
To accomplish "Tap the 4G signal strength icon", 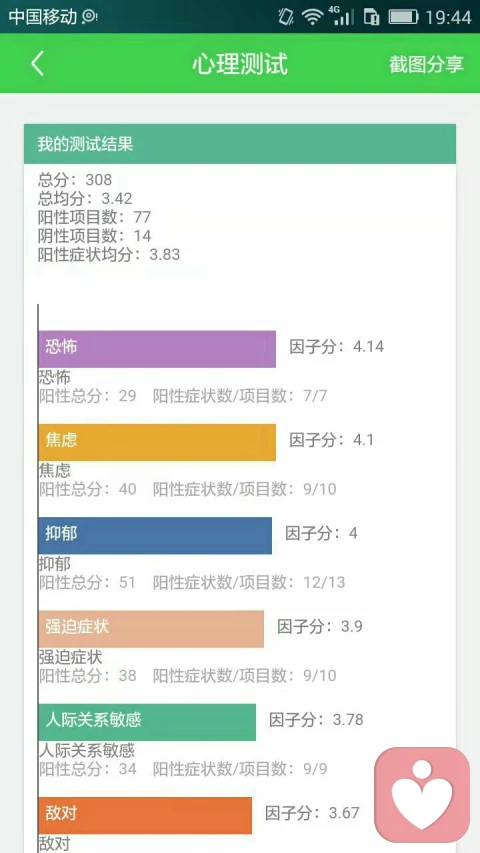I will pyautogui.click(x=341, y=16).
